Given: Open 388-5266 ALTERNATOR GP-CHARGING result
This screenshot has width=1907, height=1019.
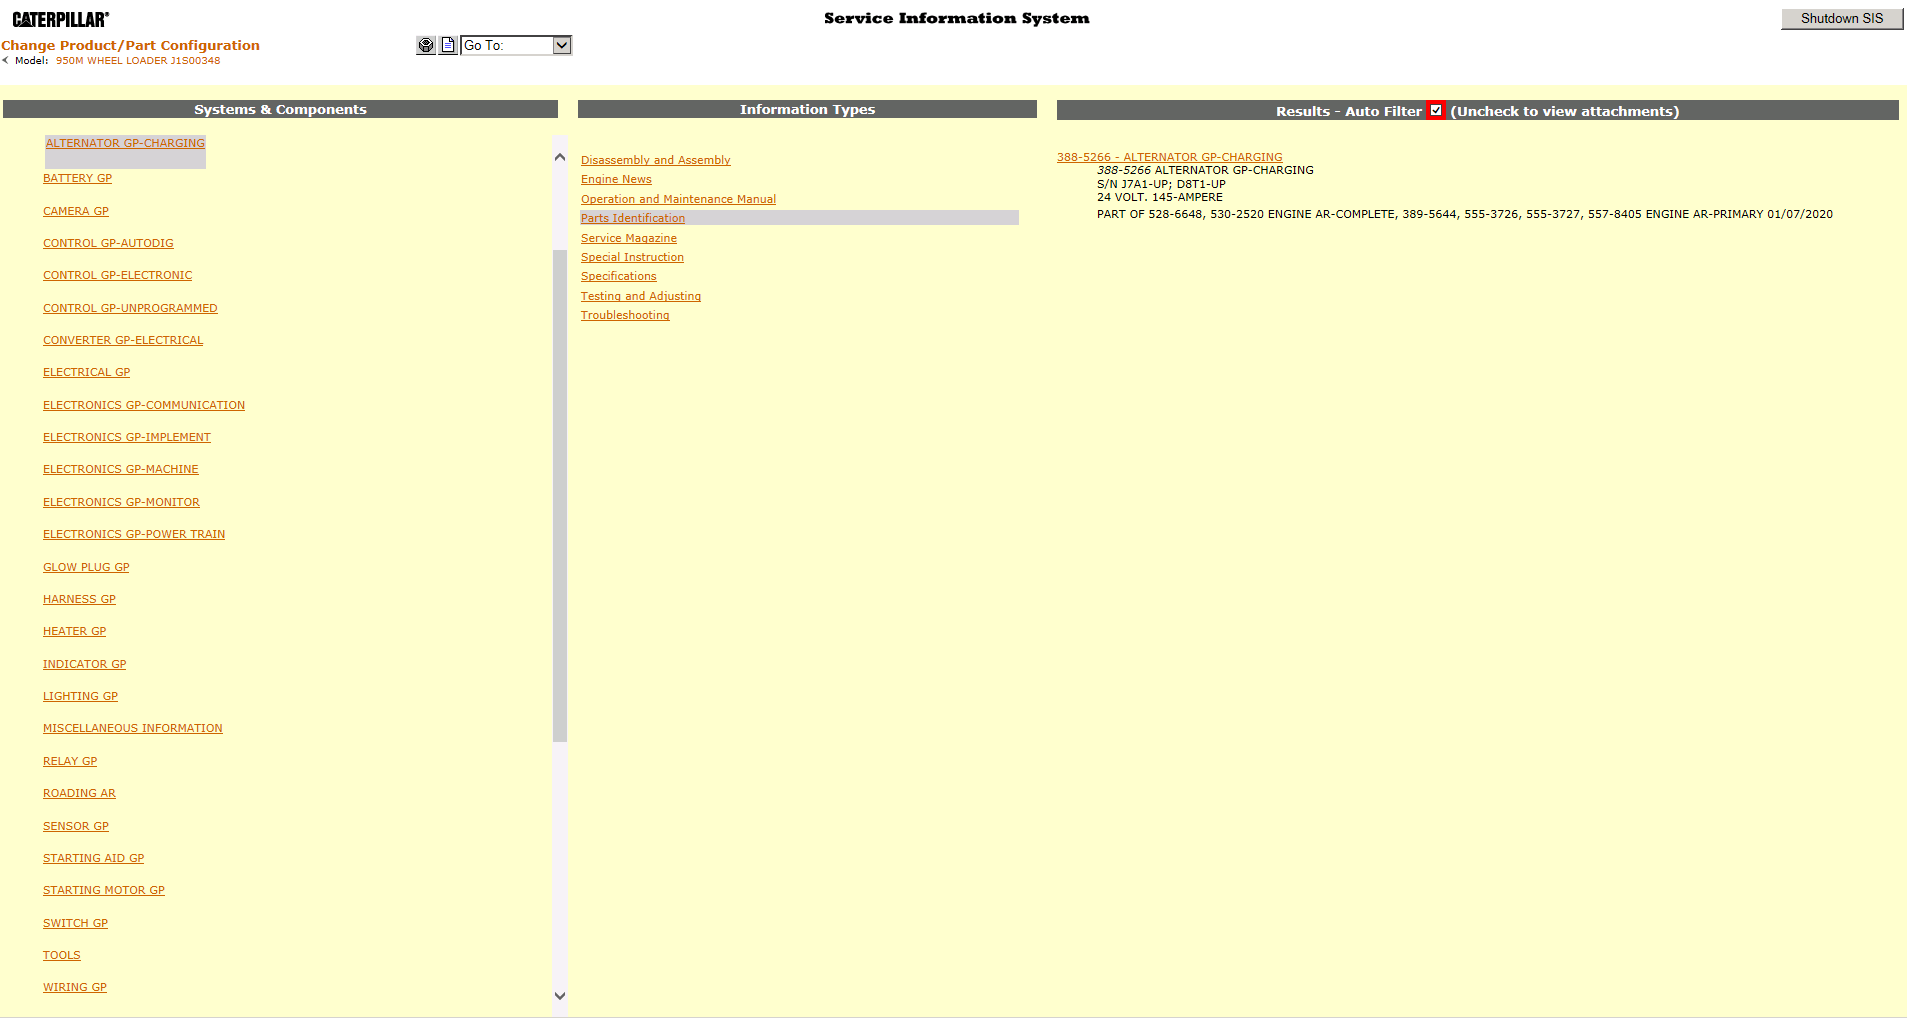Looking at the screenshot, I should [1169, 157].
